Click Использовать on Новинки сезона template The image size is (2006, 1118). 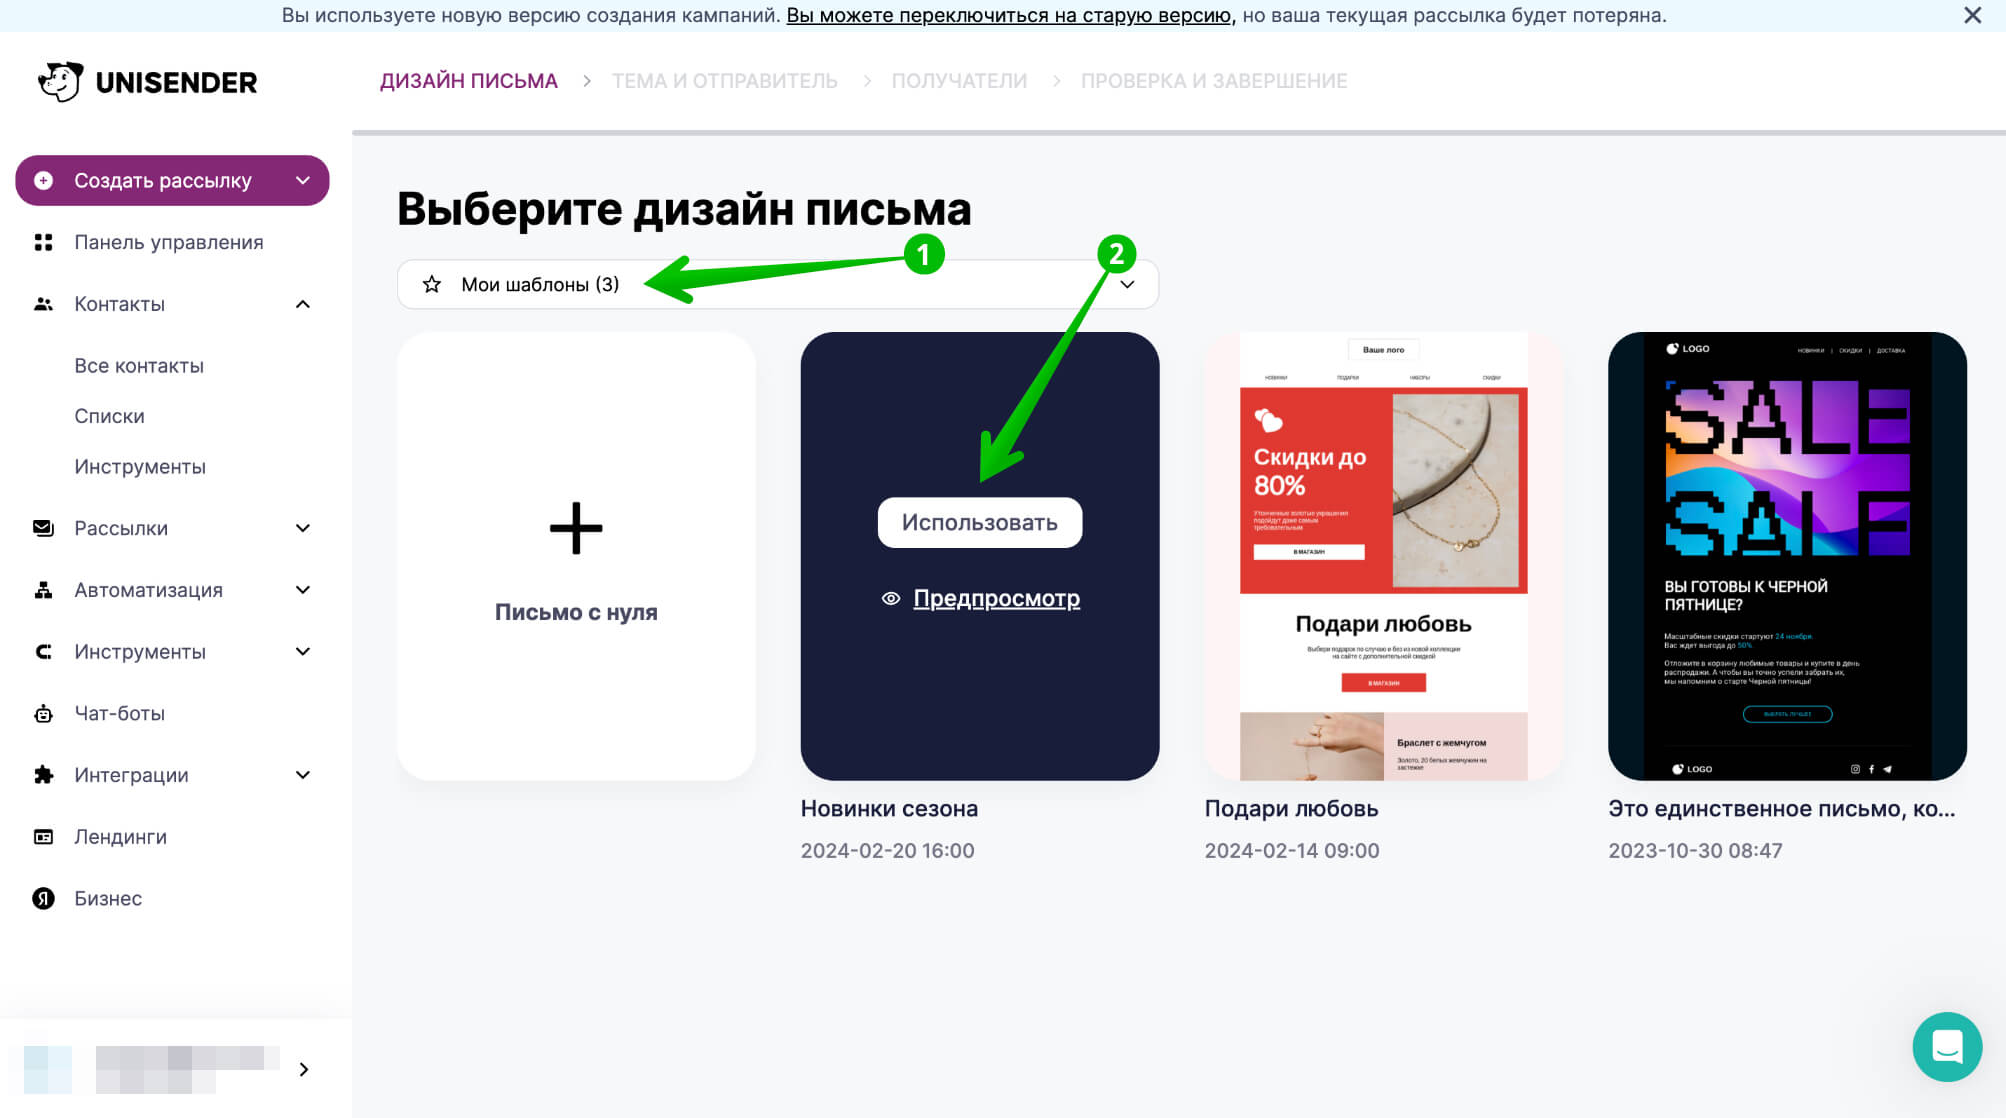979,522
